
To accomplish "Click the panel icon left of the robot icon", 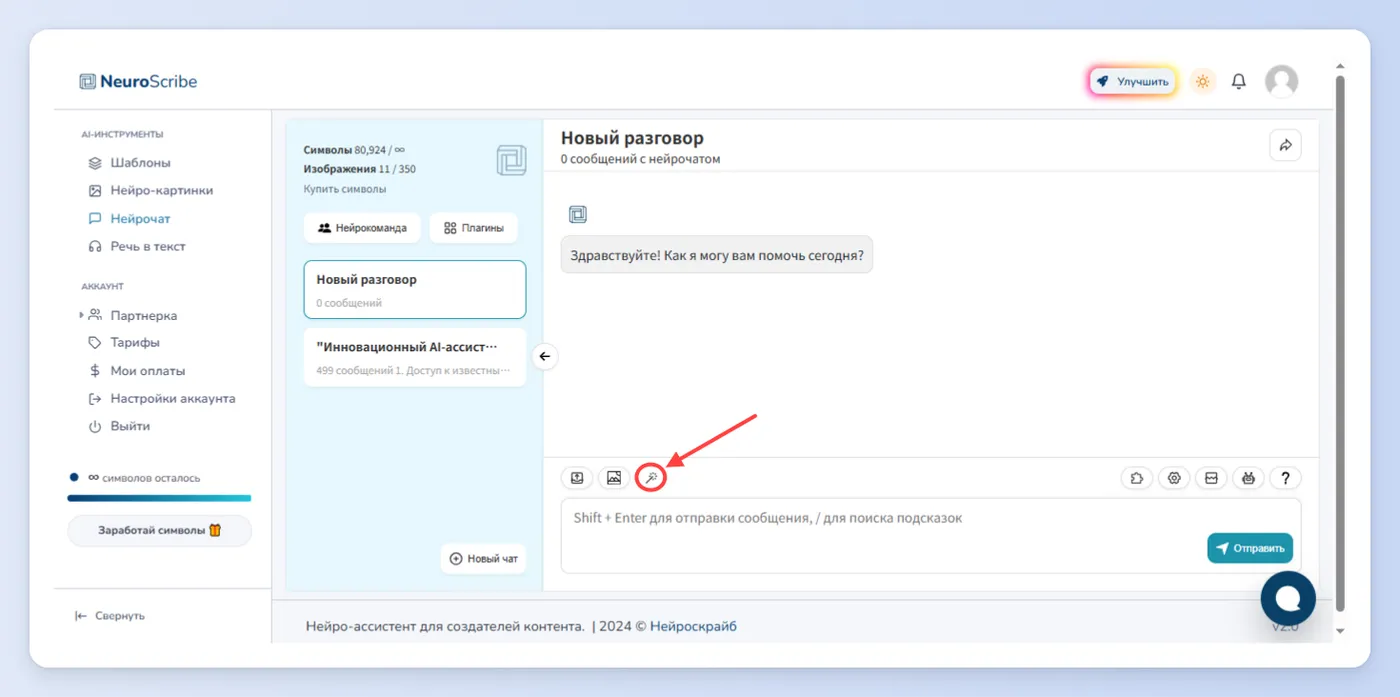I will [1211, 478].
